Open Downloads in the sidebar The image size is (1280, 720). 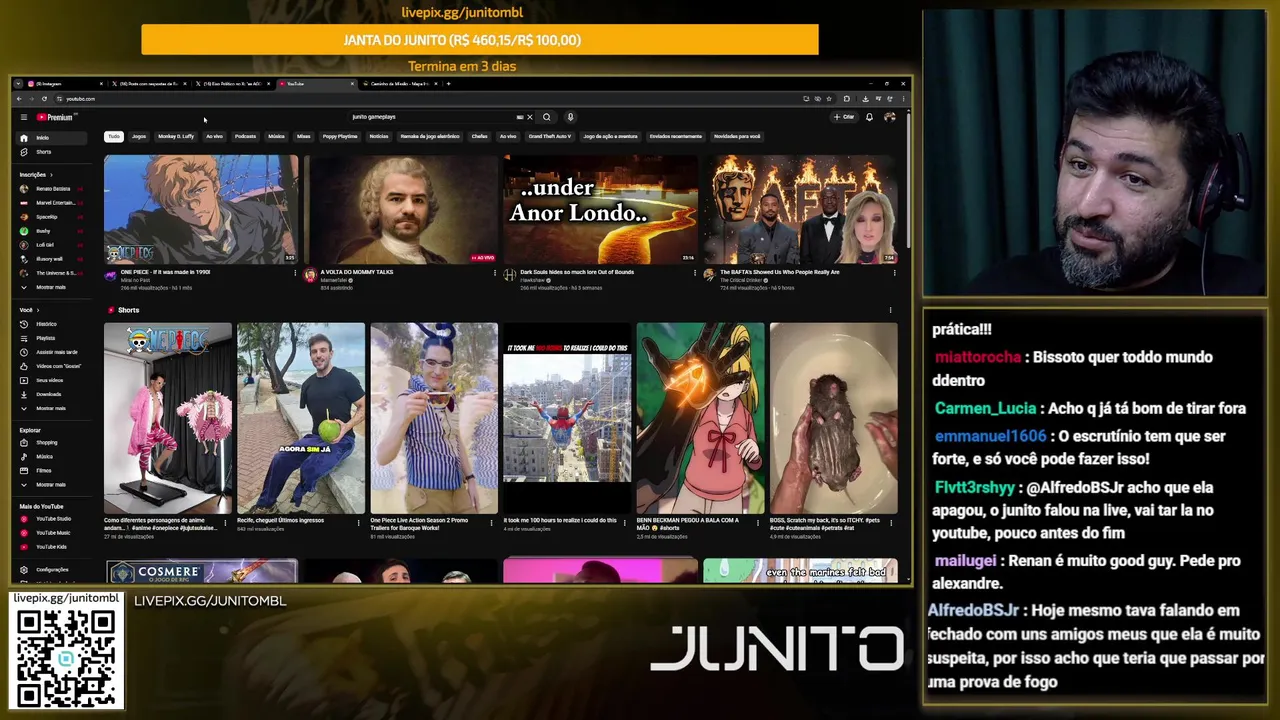[x=50, y=394]
